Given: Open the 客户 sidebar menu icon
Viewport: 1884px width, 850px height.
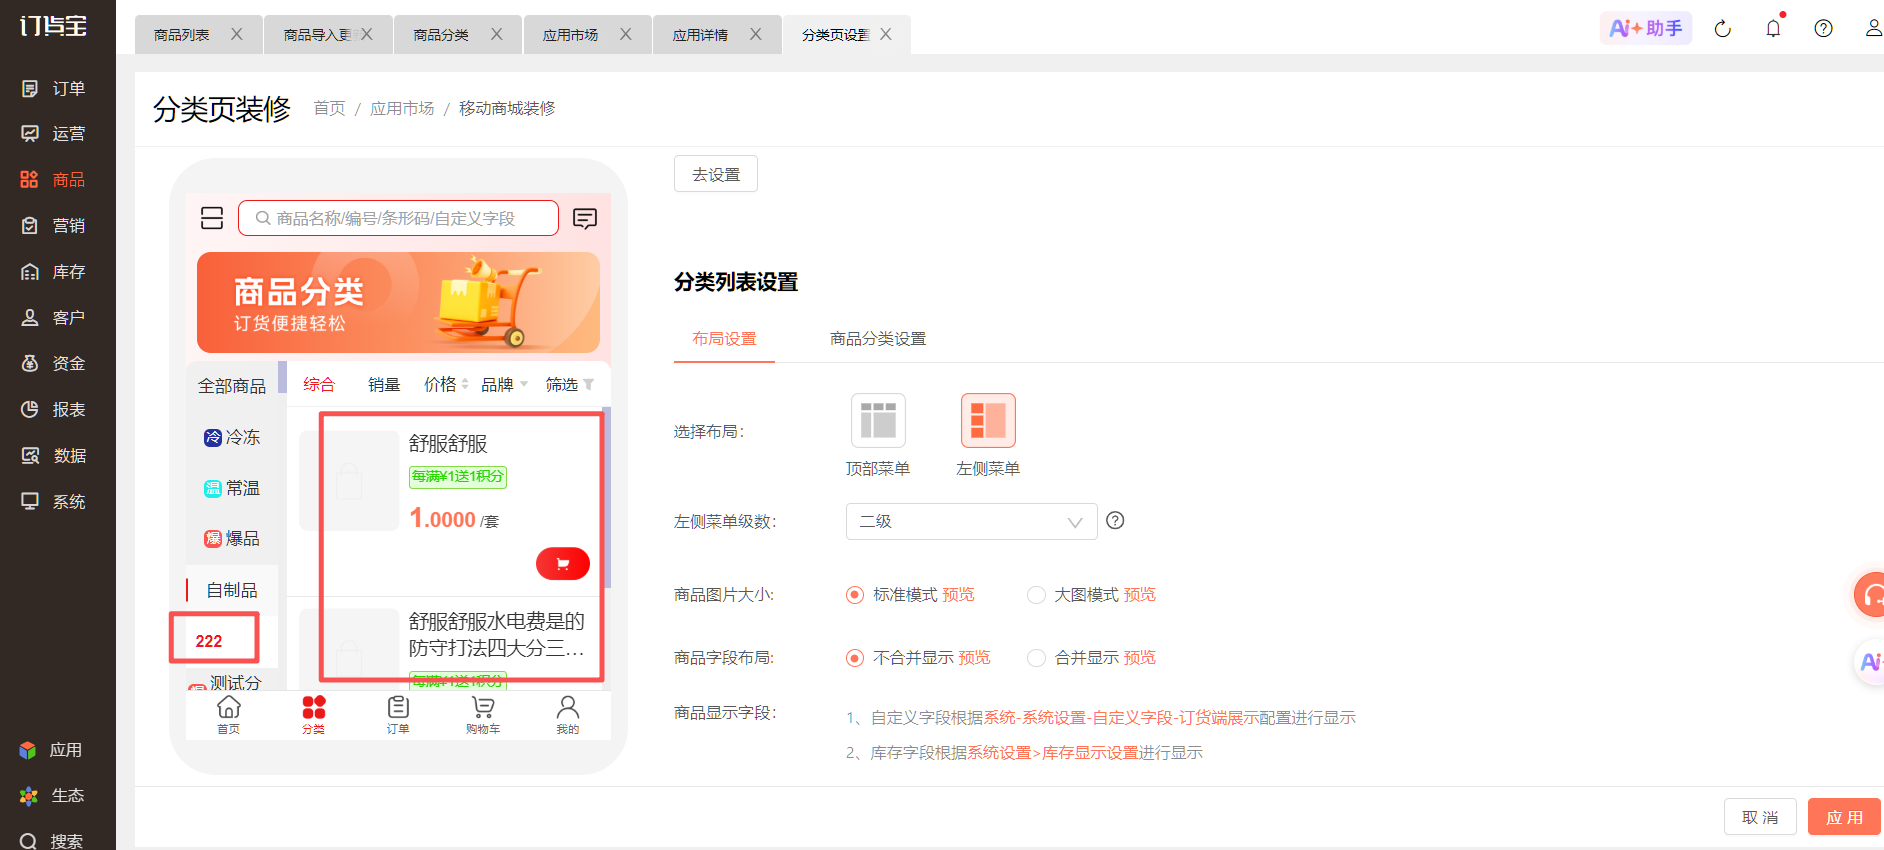Looking at the screenshot, I should pos(30,318).
